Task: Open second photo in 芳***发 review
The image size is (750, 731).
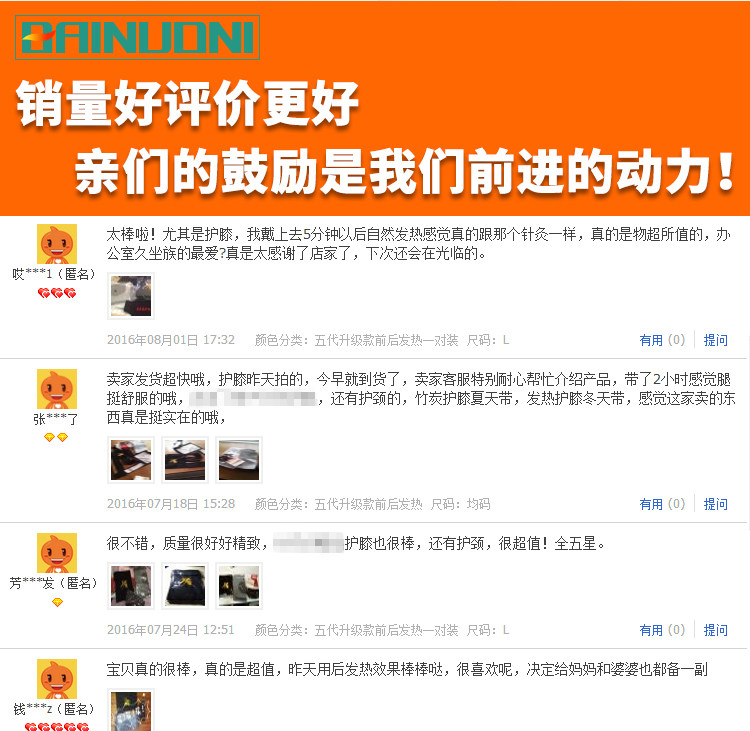Action: click(x=185, y=586)
